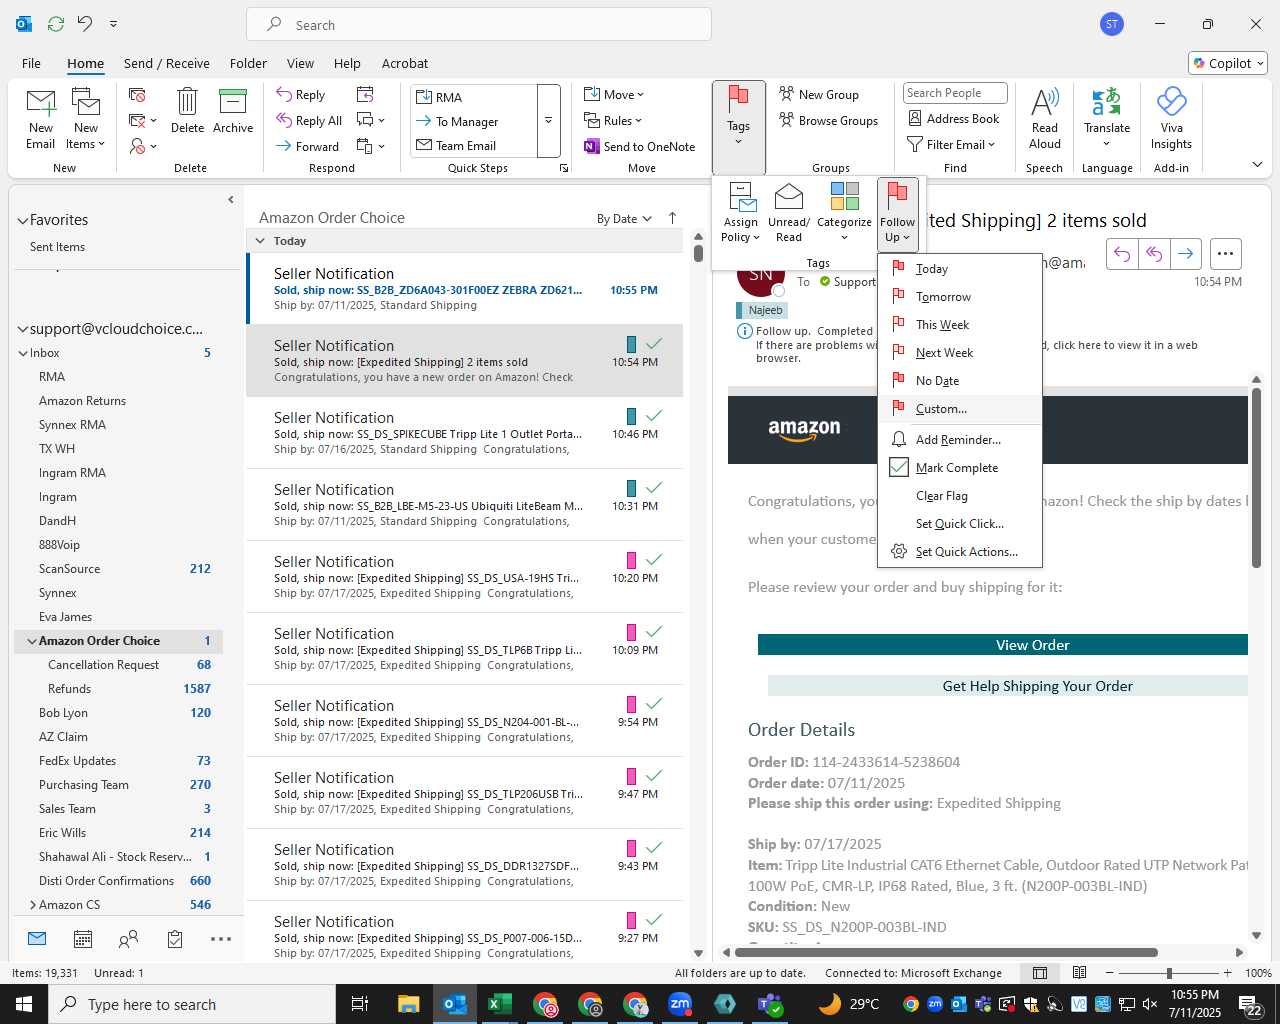Viewport: 1280px width, 1024px height.
Task: Toggle complete checkmark on 10:46 PM message
Action: 654,416
